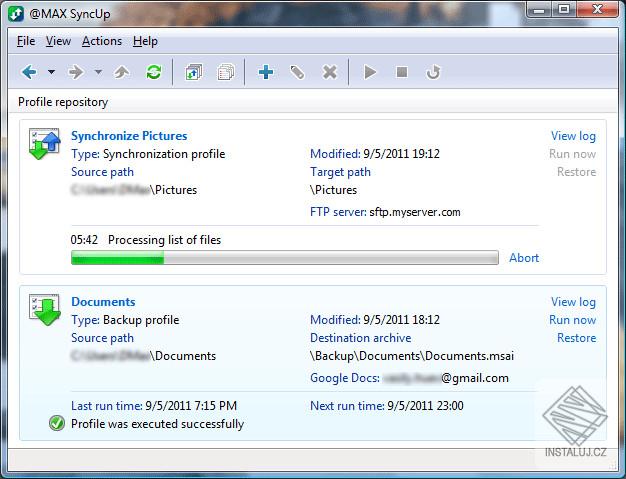Click the Run play toolbar icon
Image resolution: width=626 pixels, height=479 pixels.
[370, 72]
